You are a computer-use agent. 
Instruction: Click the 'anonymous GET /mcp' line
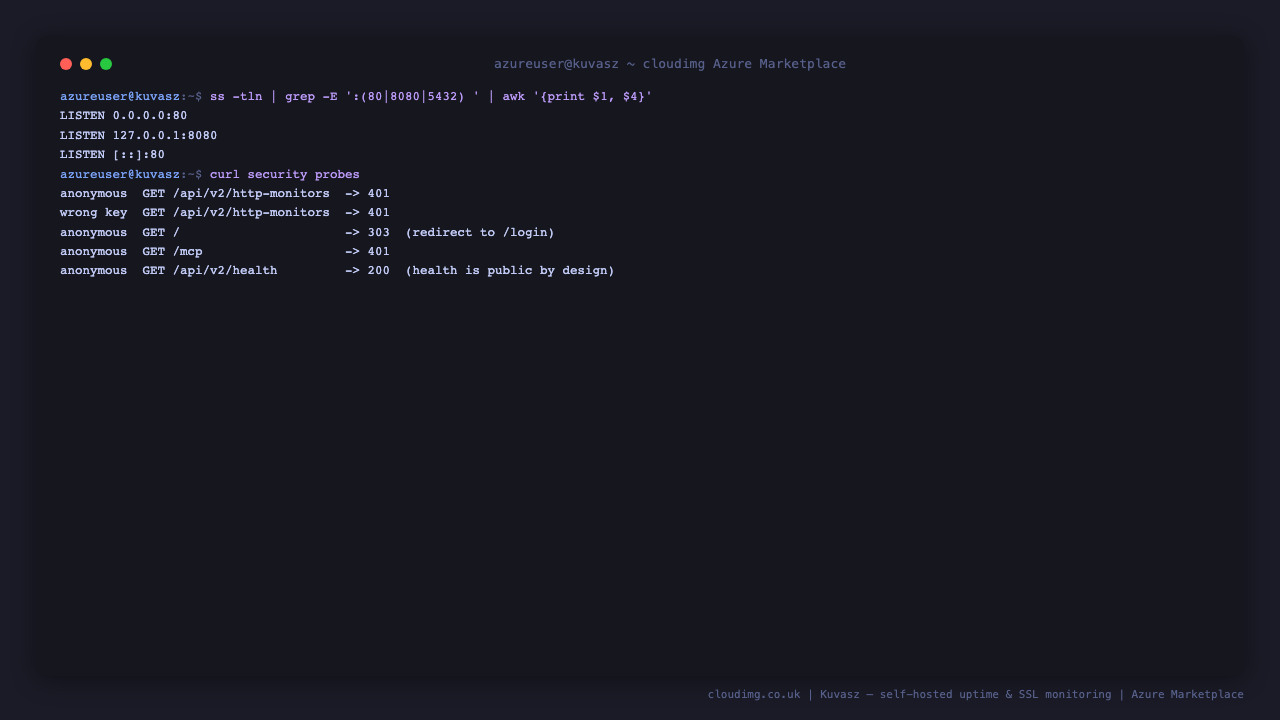(x=225, y=251)
